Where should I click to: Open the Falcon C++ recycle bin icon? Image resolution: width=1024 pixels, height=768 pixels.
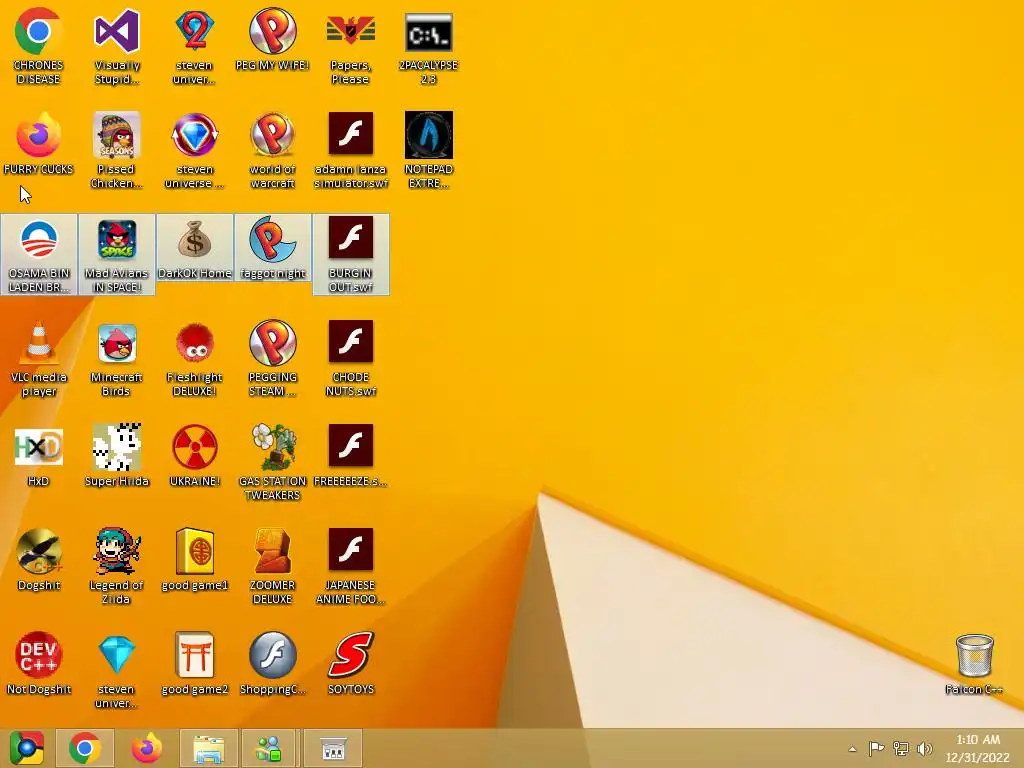(x=974, y=664)
